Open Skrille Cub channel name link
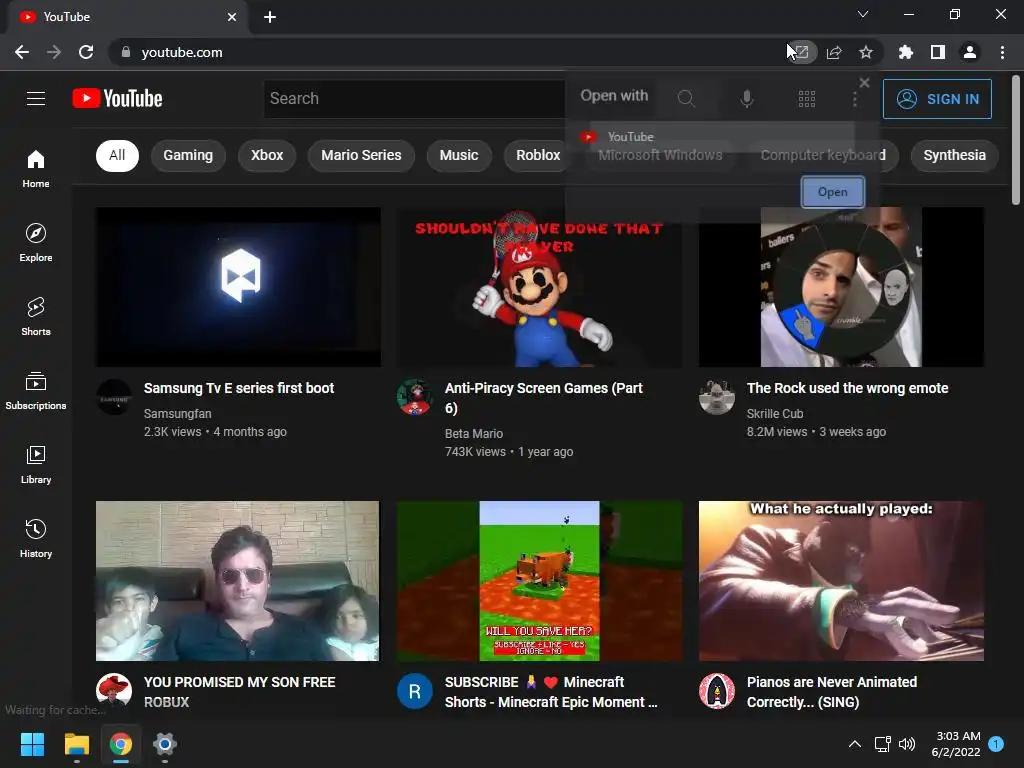This screenshot has width=1024, height=768. coord(775,413)
